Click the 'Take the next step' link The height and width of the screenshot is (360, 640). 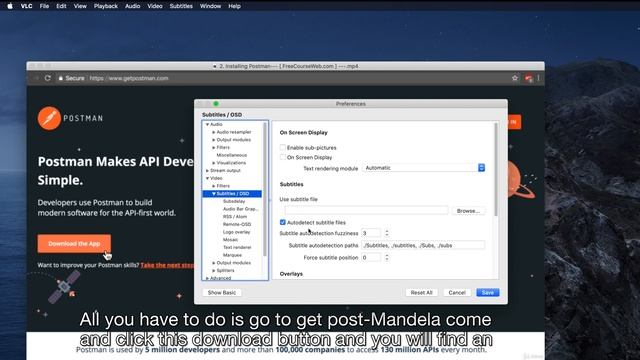click(x=167, y=265)
